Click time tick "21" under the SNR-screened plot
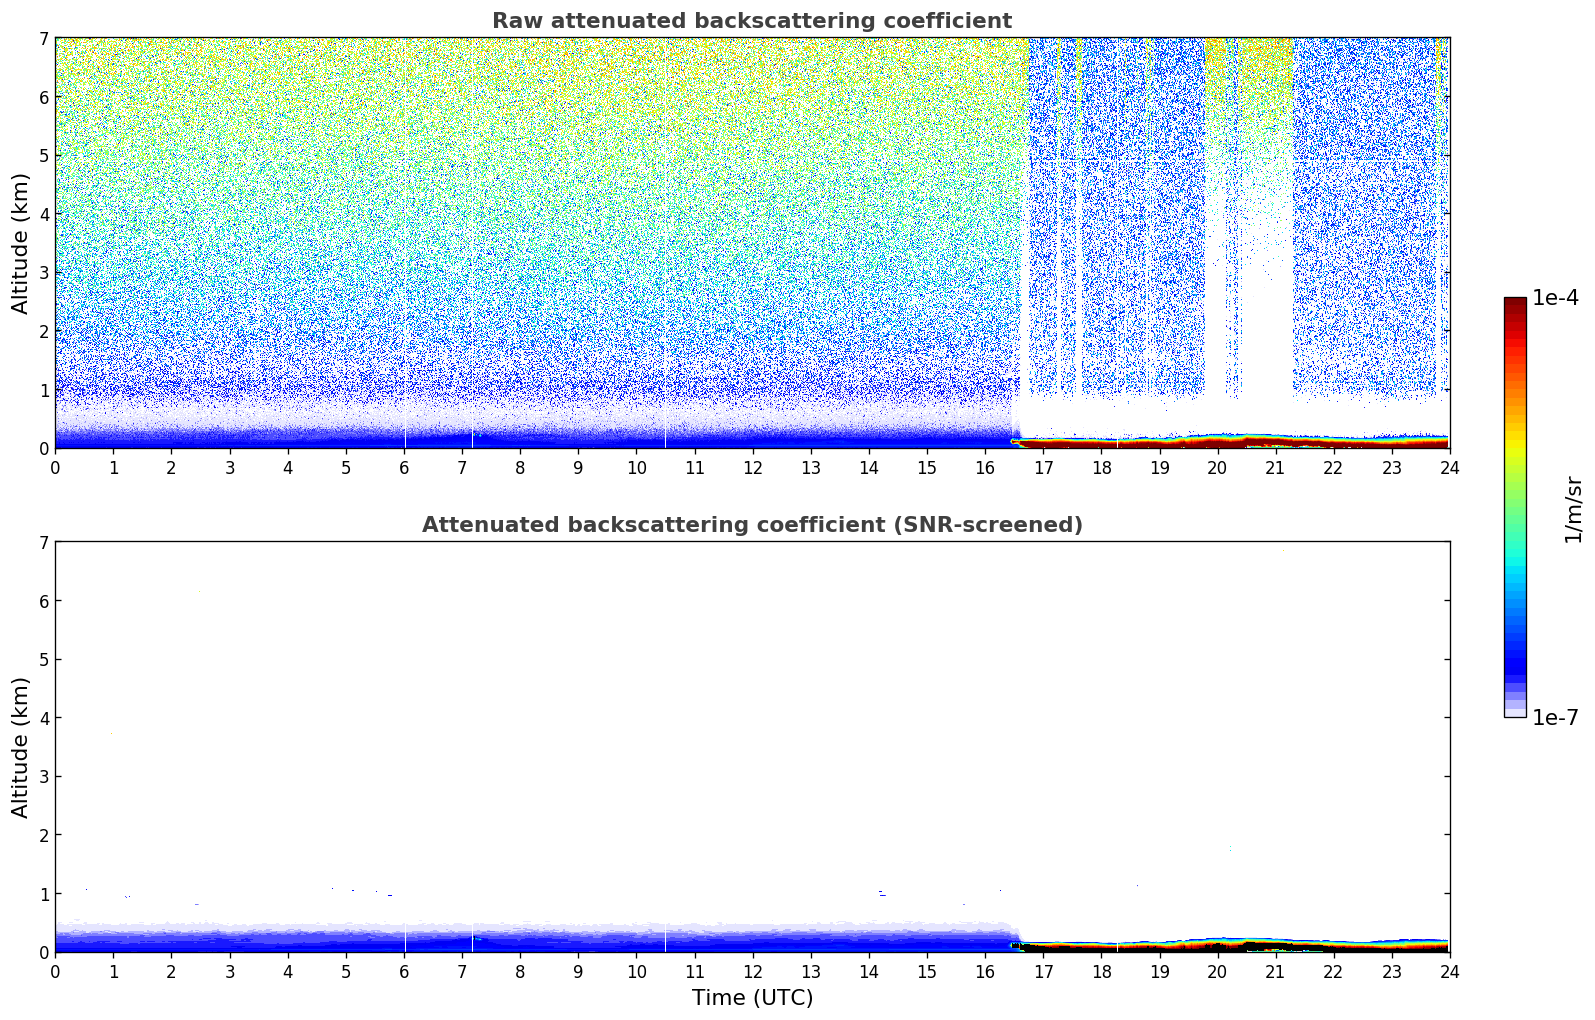The image size is (1595, 1020). 1275,971
